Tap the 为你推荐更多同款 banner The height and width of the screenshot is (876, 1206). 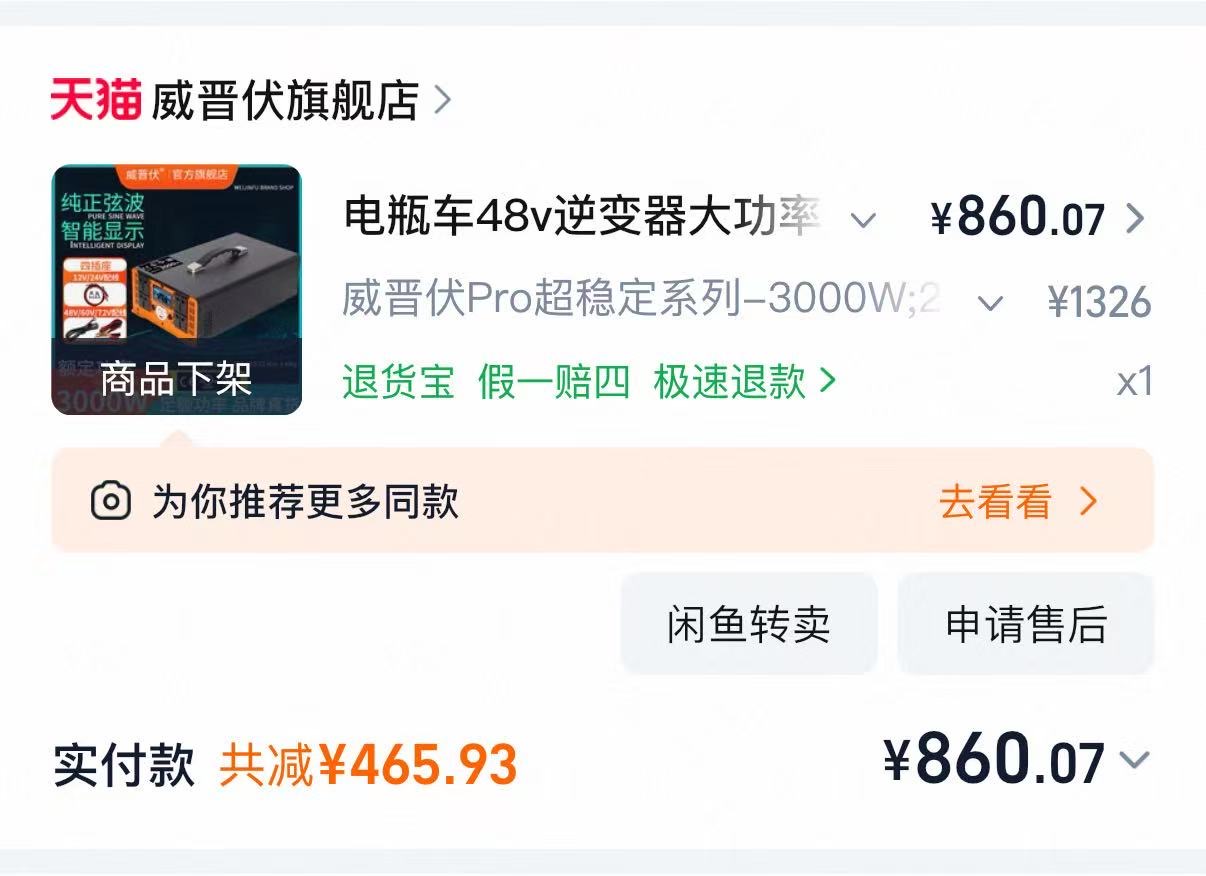603,500
